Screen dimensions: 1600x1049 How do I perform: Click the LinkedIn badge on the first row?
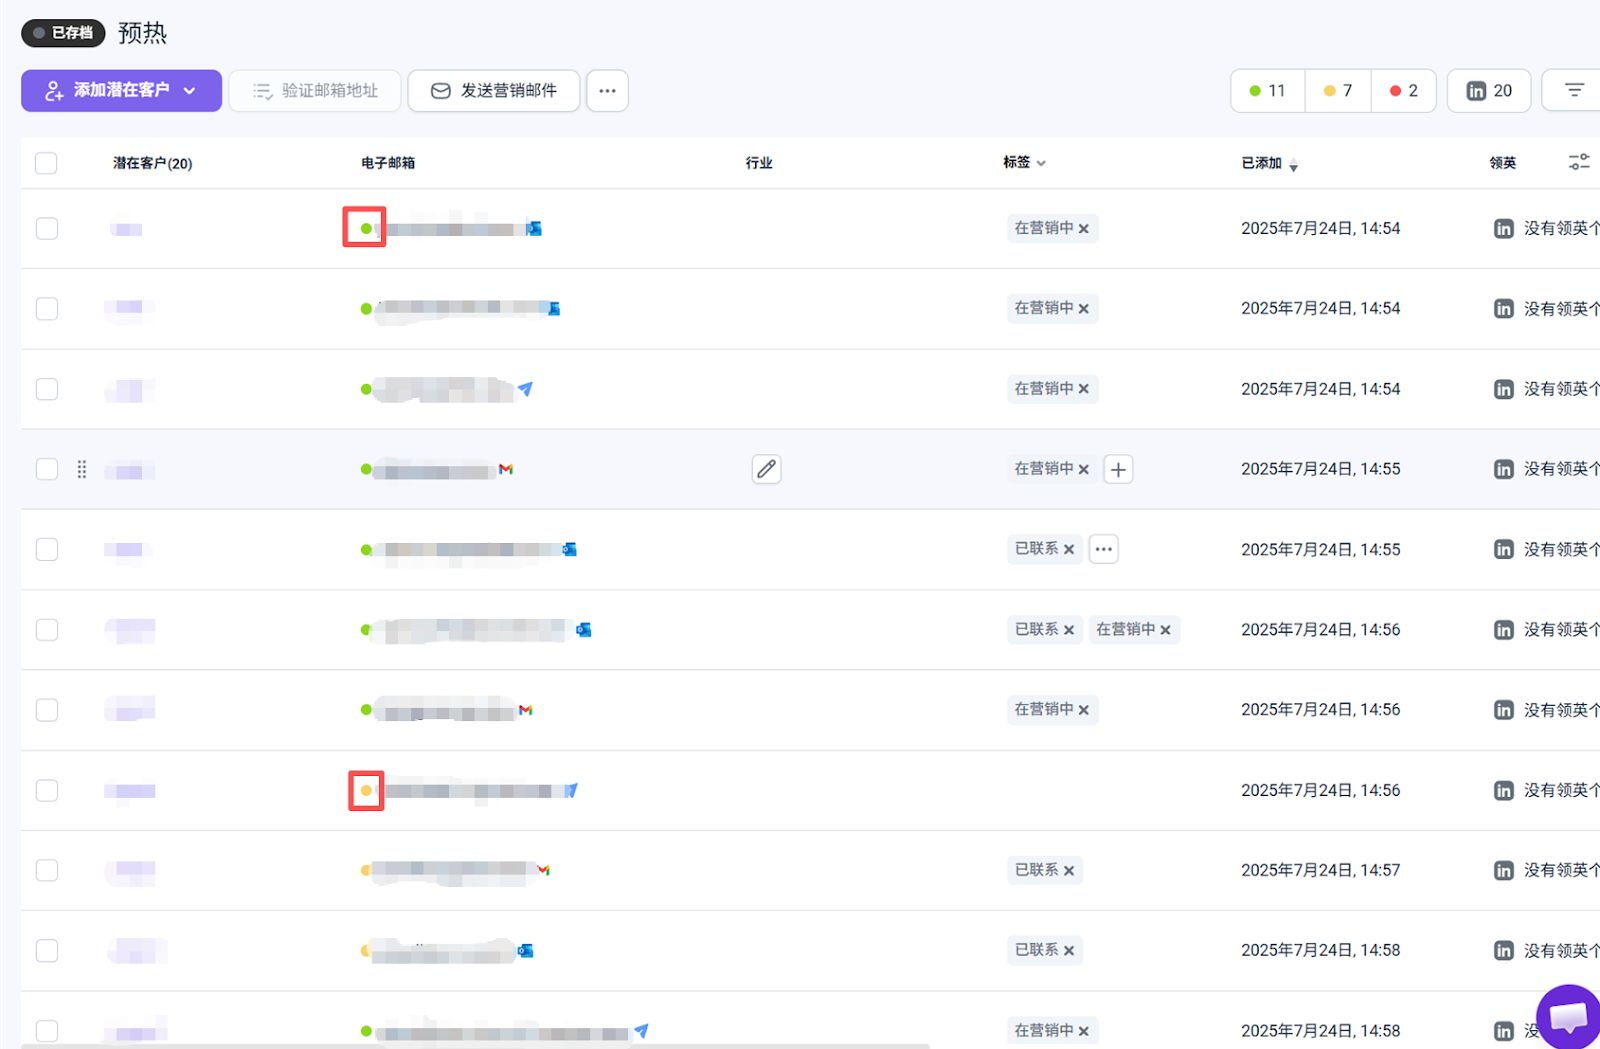(x=1503, y=228)
